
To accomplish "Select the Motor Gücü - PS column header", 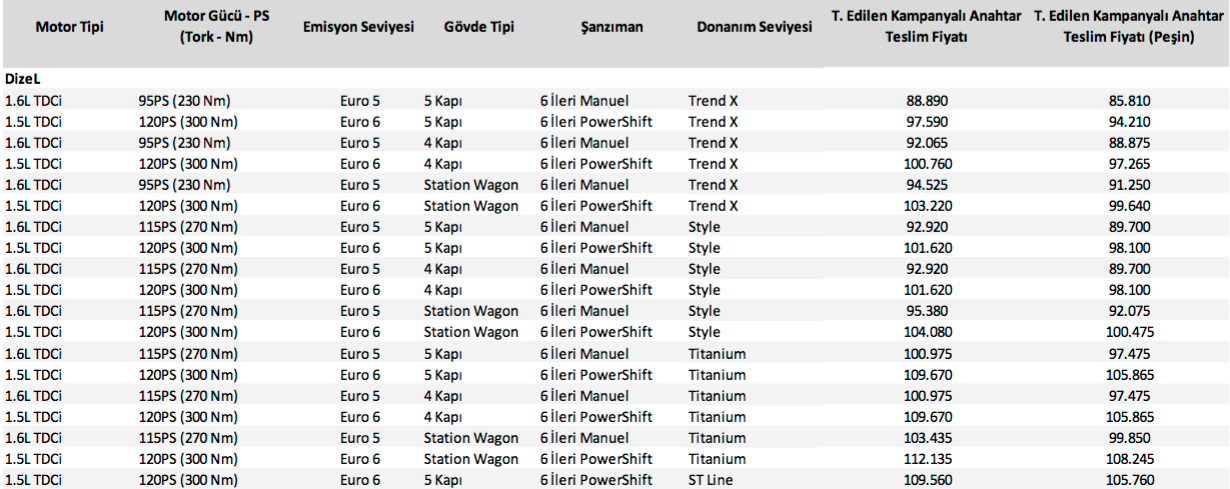I will (208, 27).
